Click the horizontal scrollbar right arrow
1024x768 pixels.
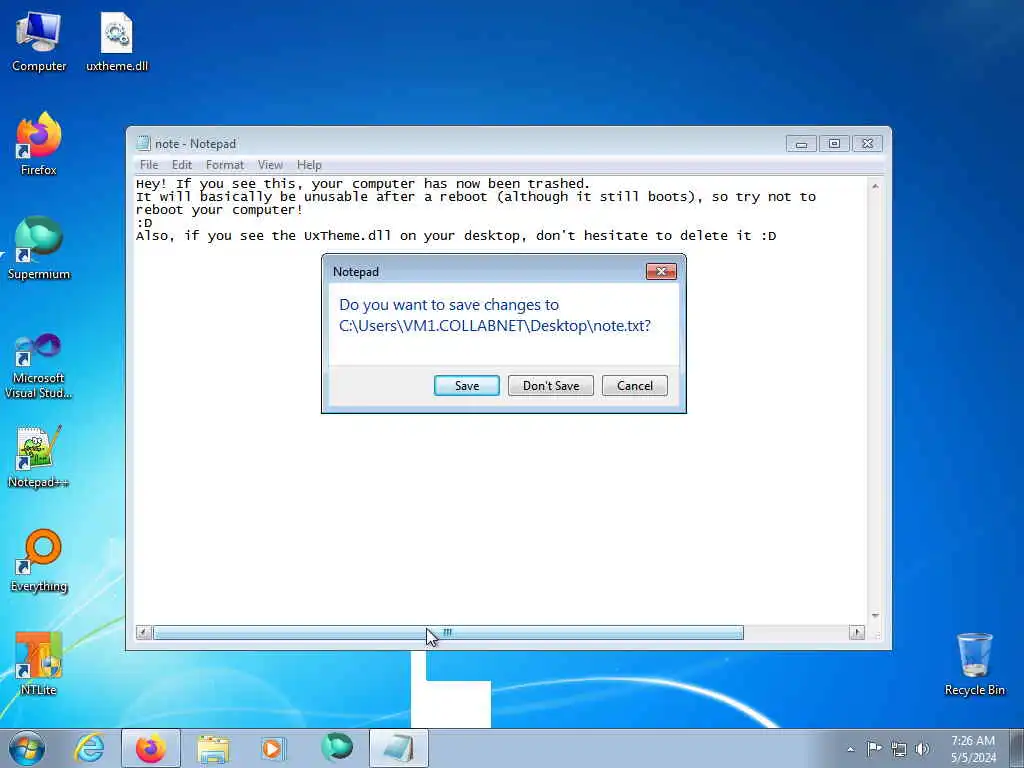coord(857,632)
